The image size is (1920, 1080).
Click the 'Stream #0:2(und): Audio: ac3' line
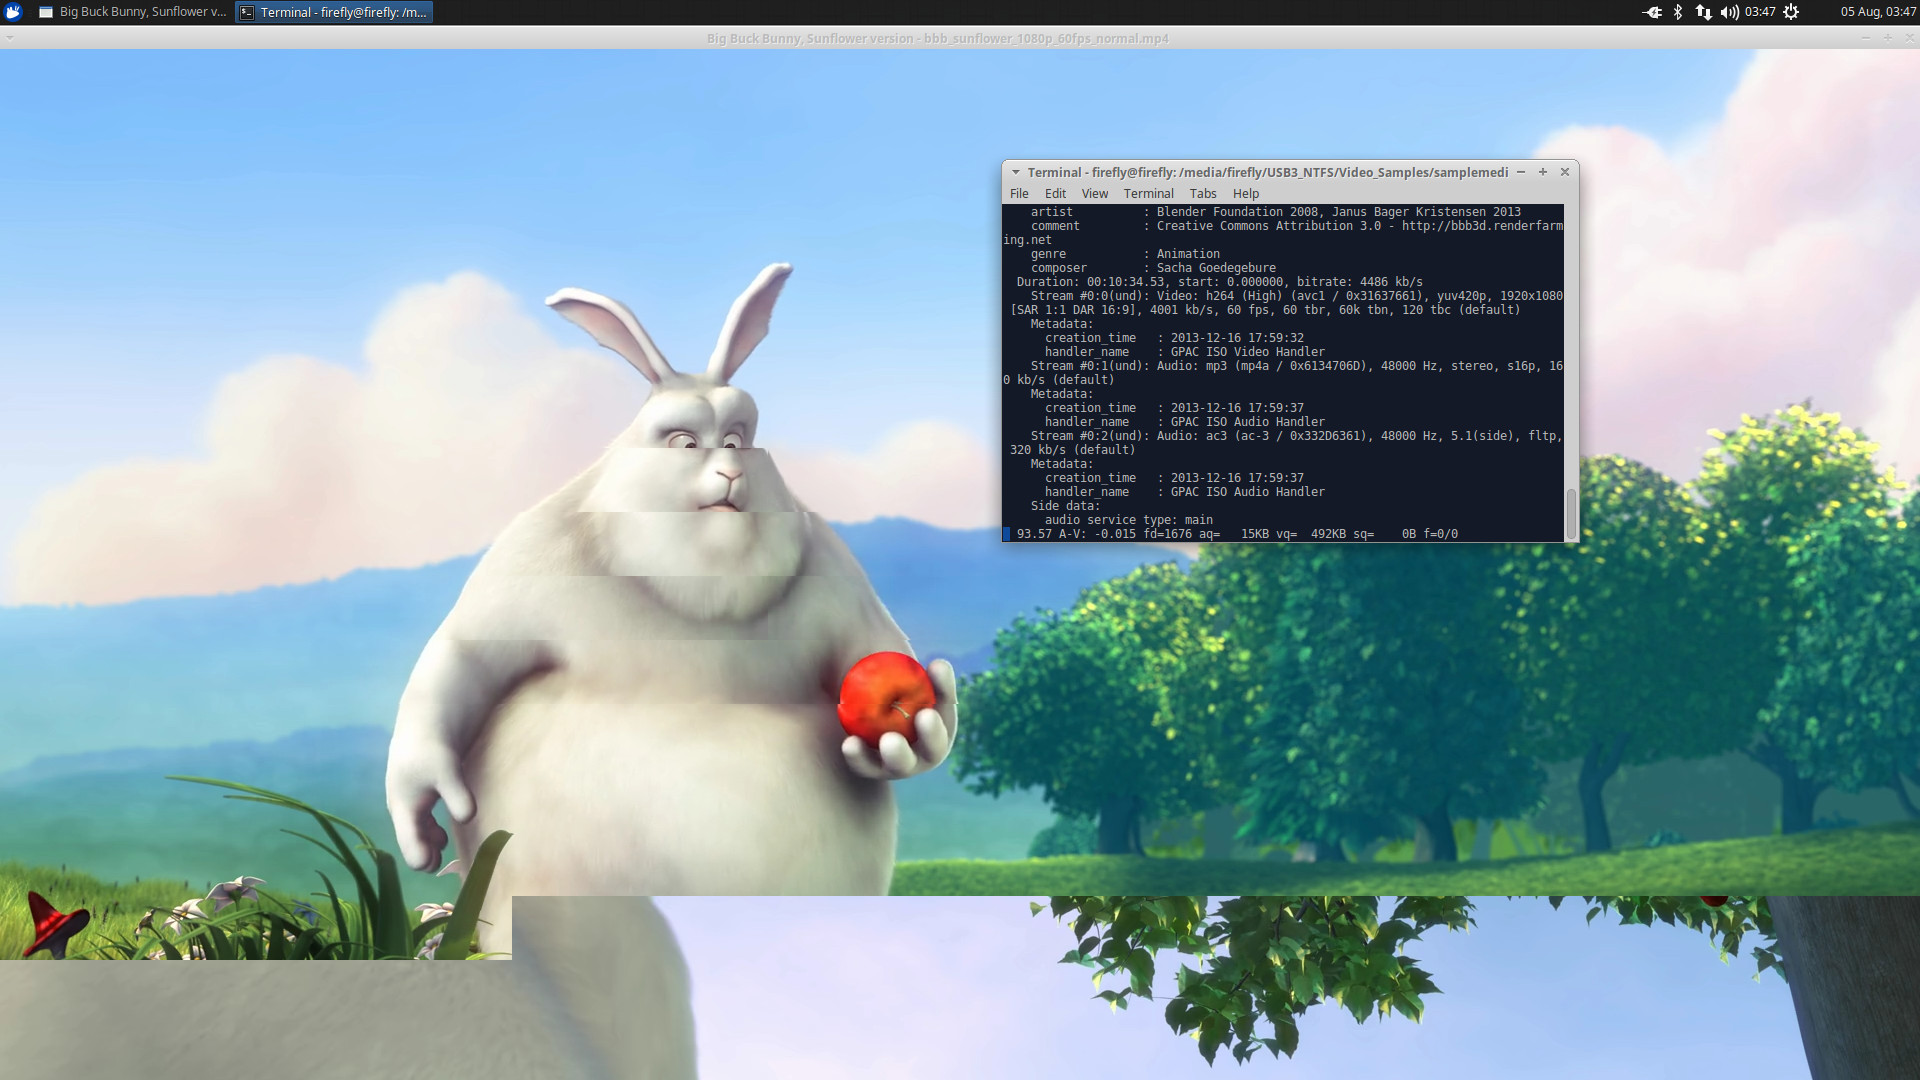click(x=1296, y=436)
